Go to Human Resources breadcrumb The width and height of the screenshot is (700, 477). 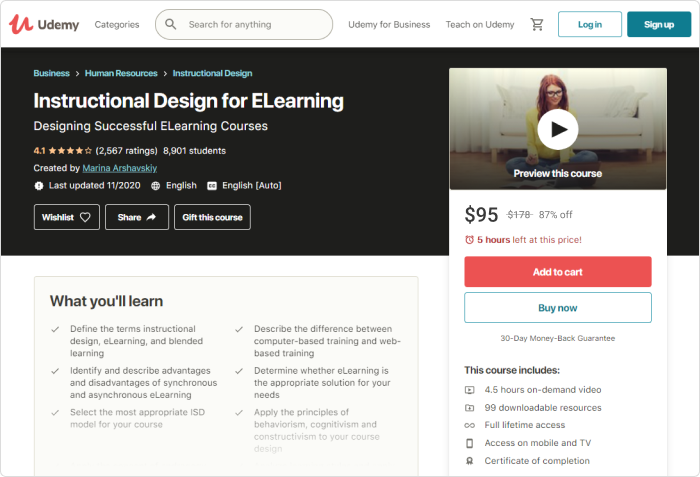[121, 73]
